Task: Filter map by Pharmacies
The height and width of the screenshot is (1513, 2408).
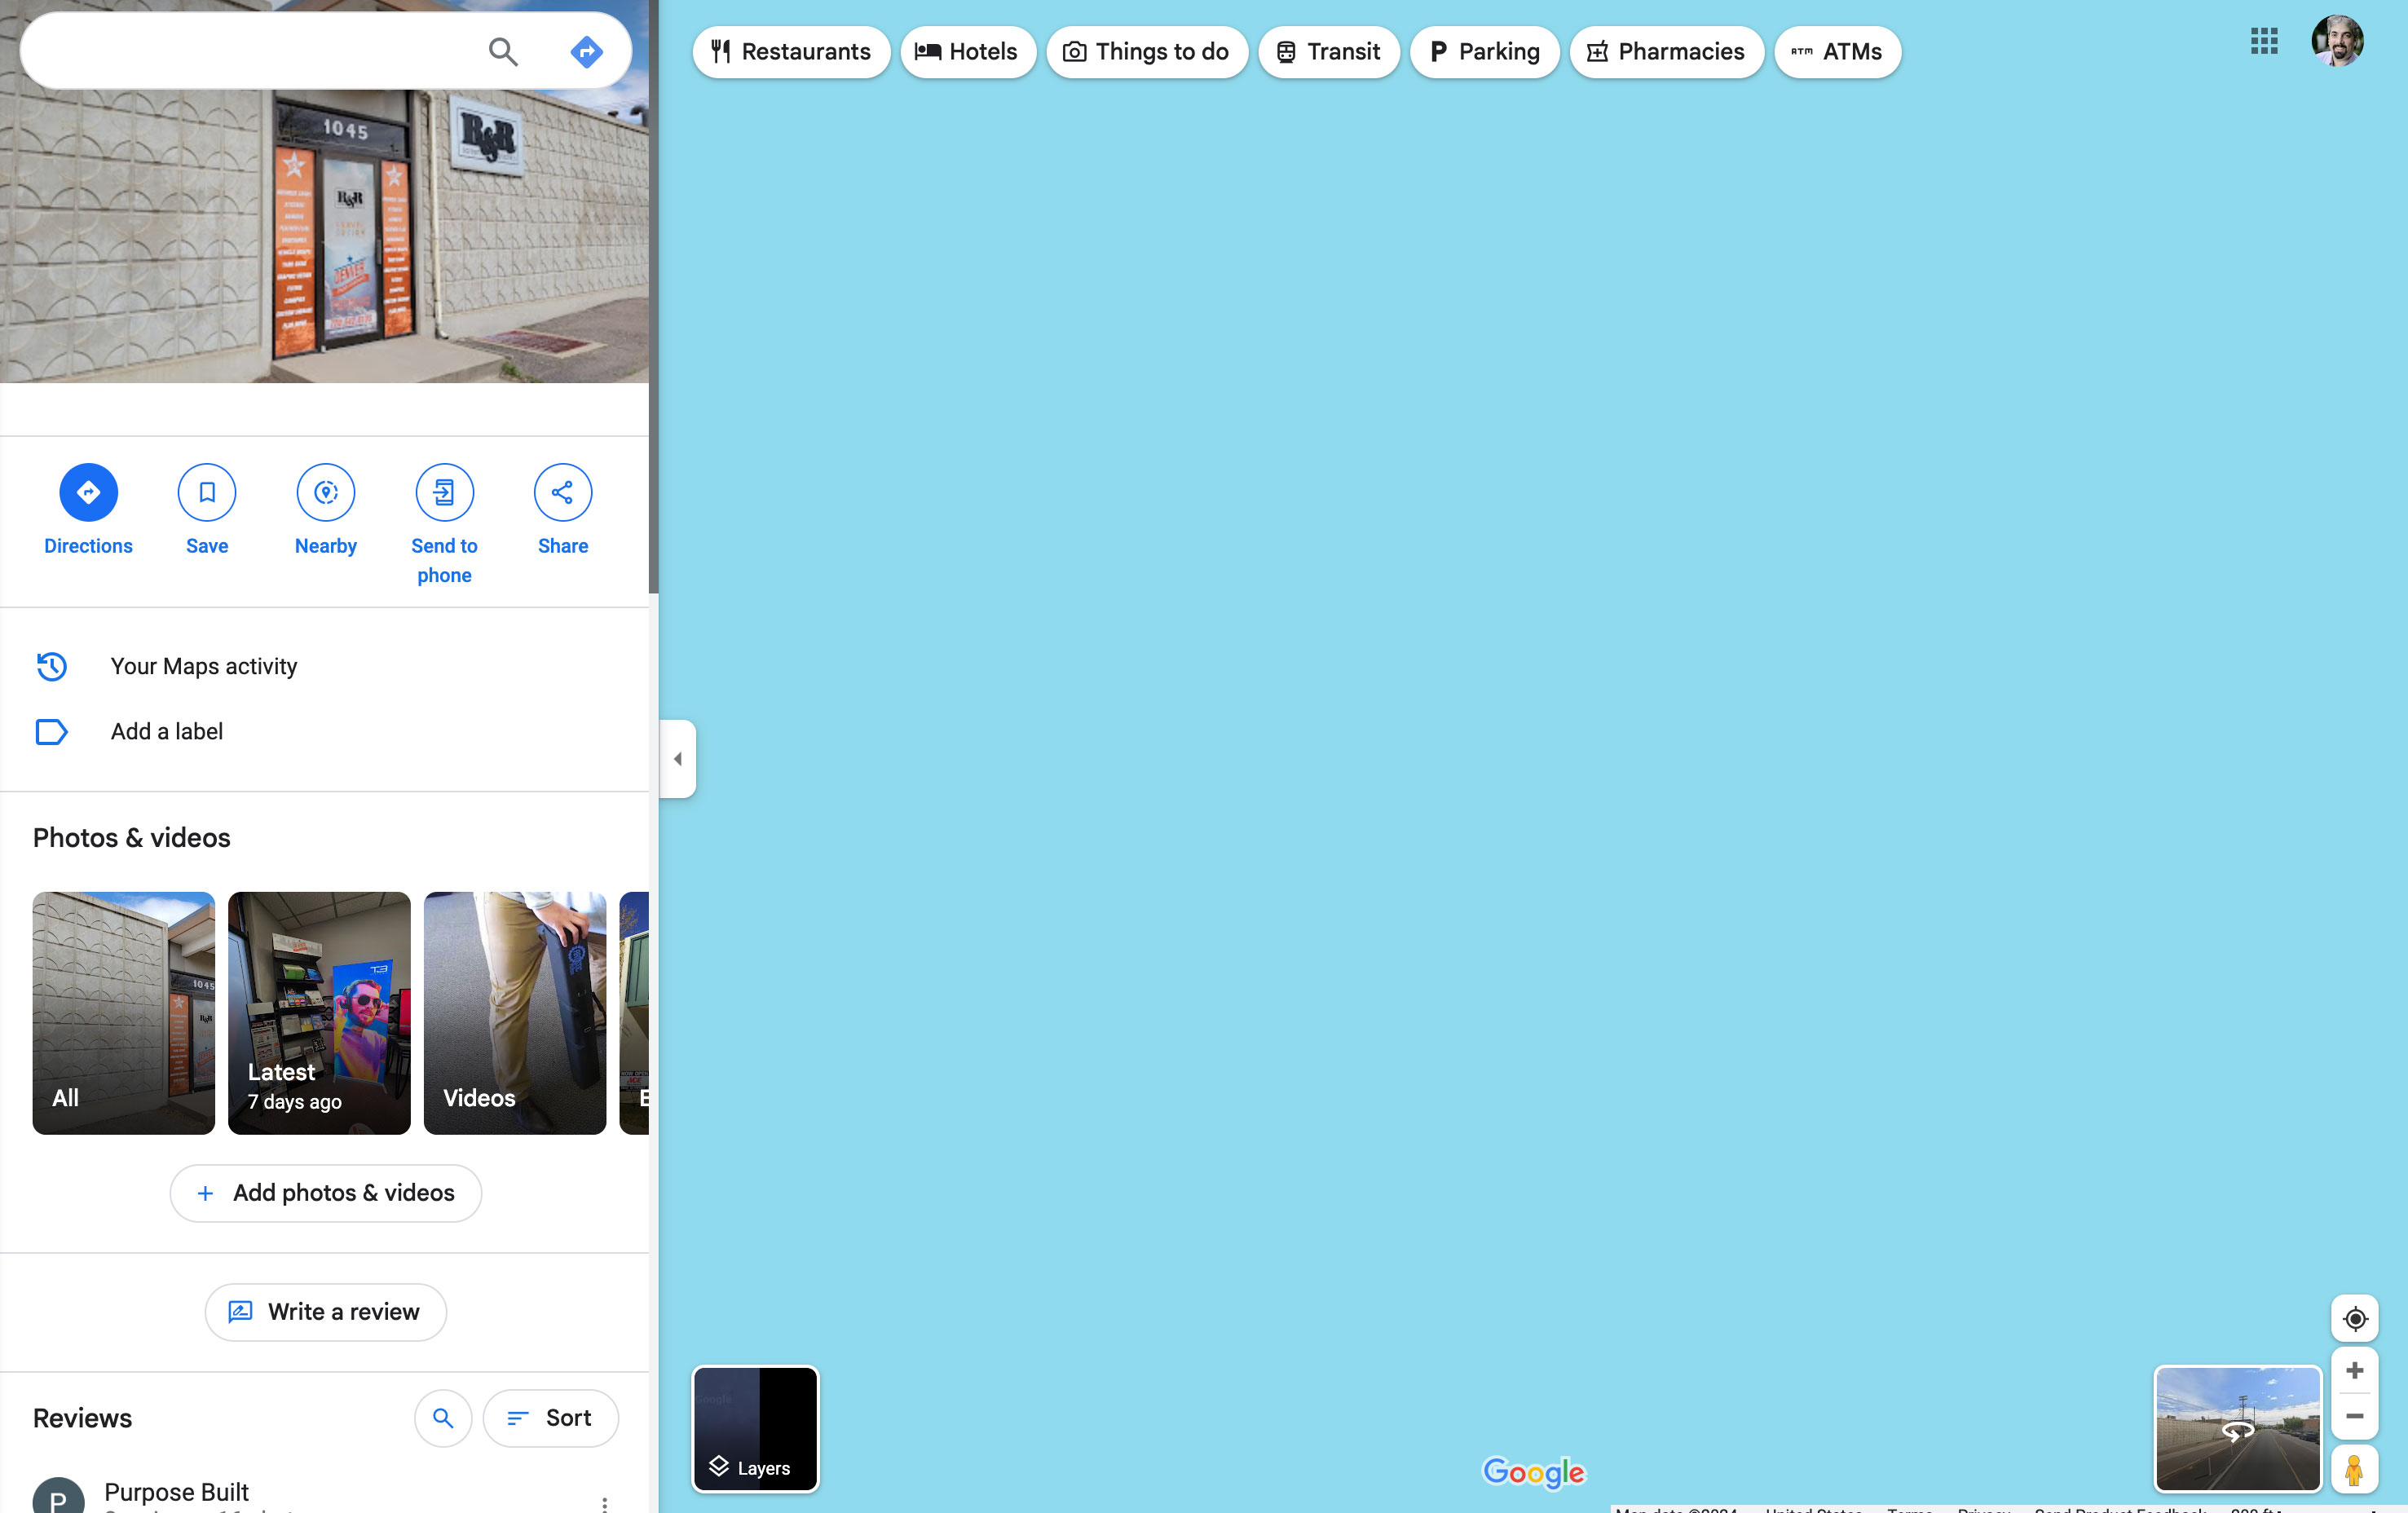Action: (x=1667, y=52)
